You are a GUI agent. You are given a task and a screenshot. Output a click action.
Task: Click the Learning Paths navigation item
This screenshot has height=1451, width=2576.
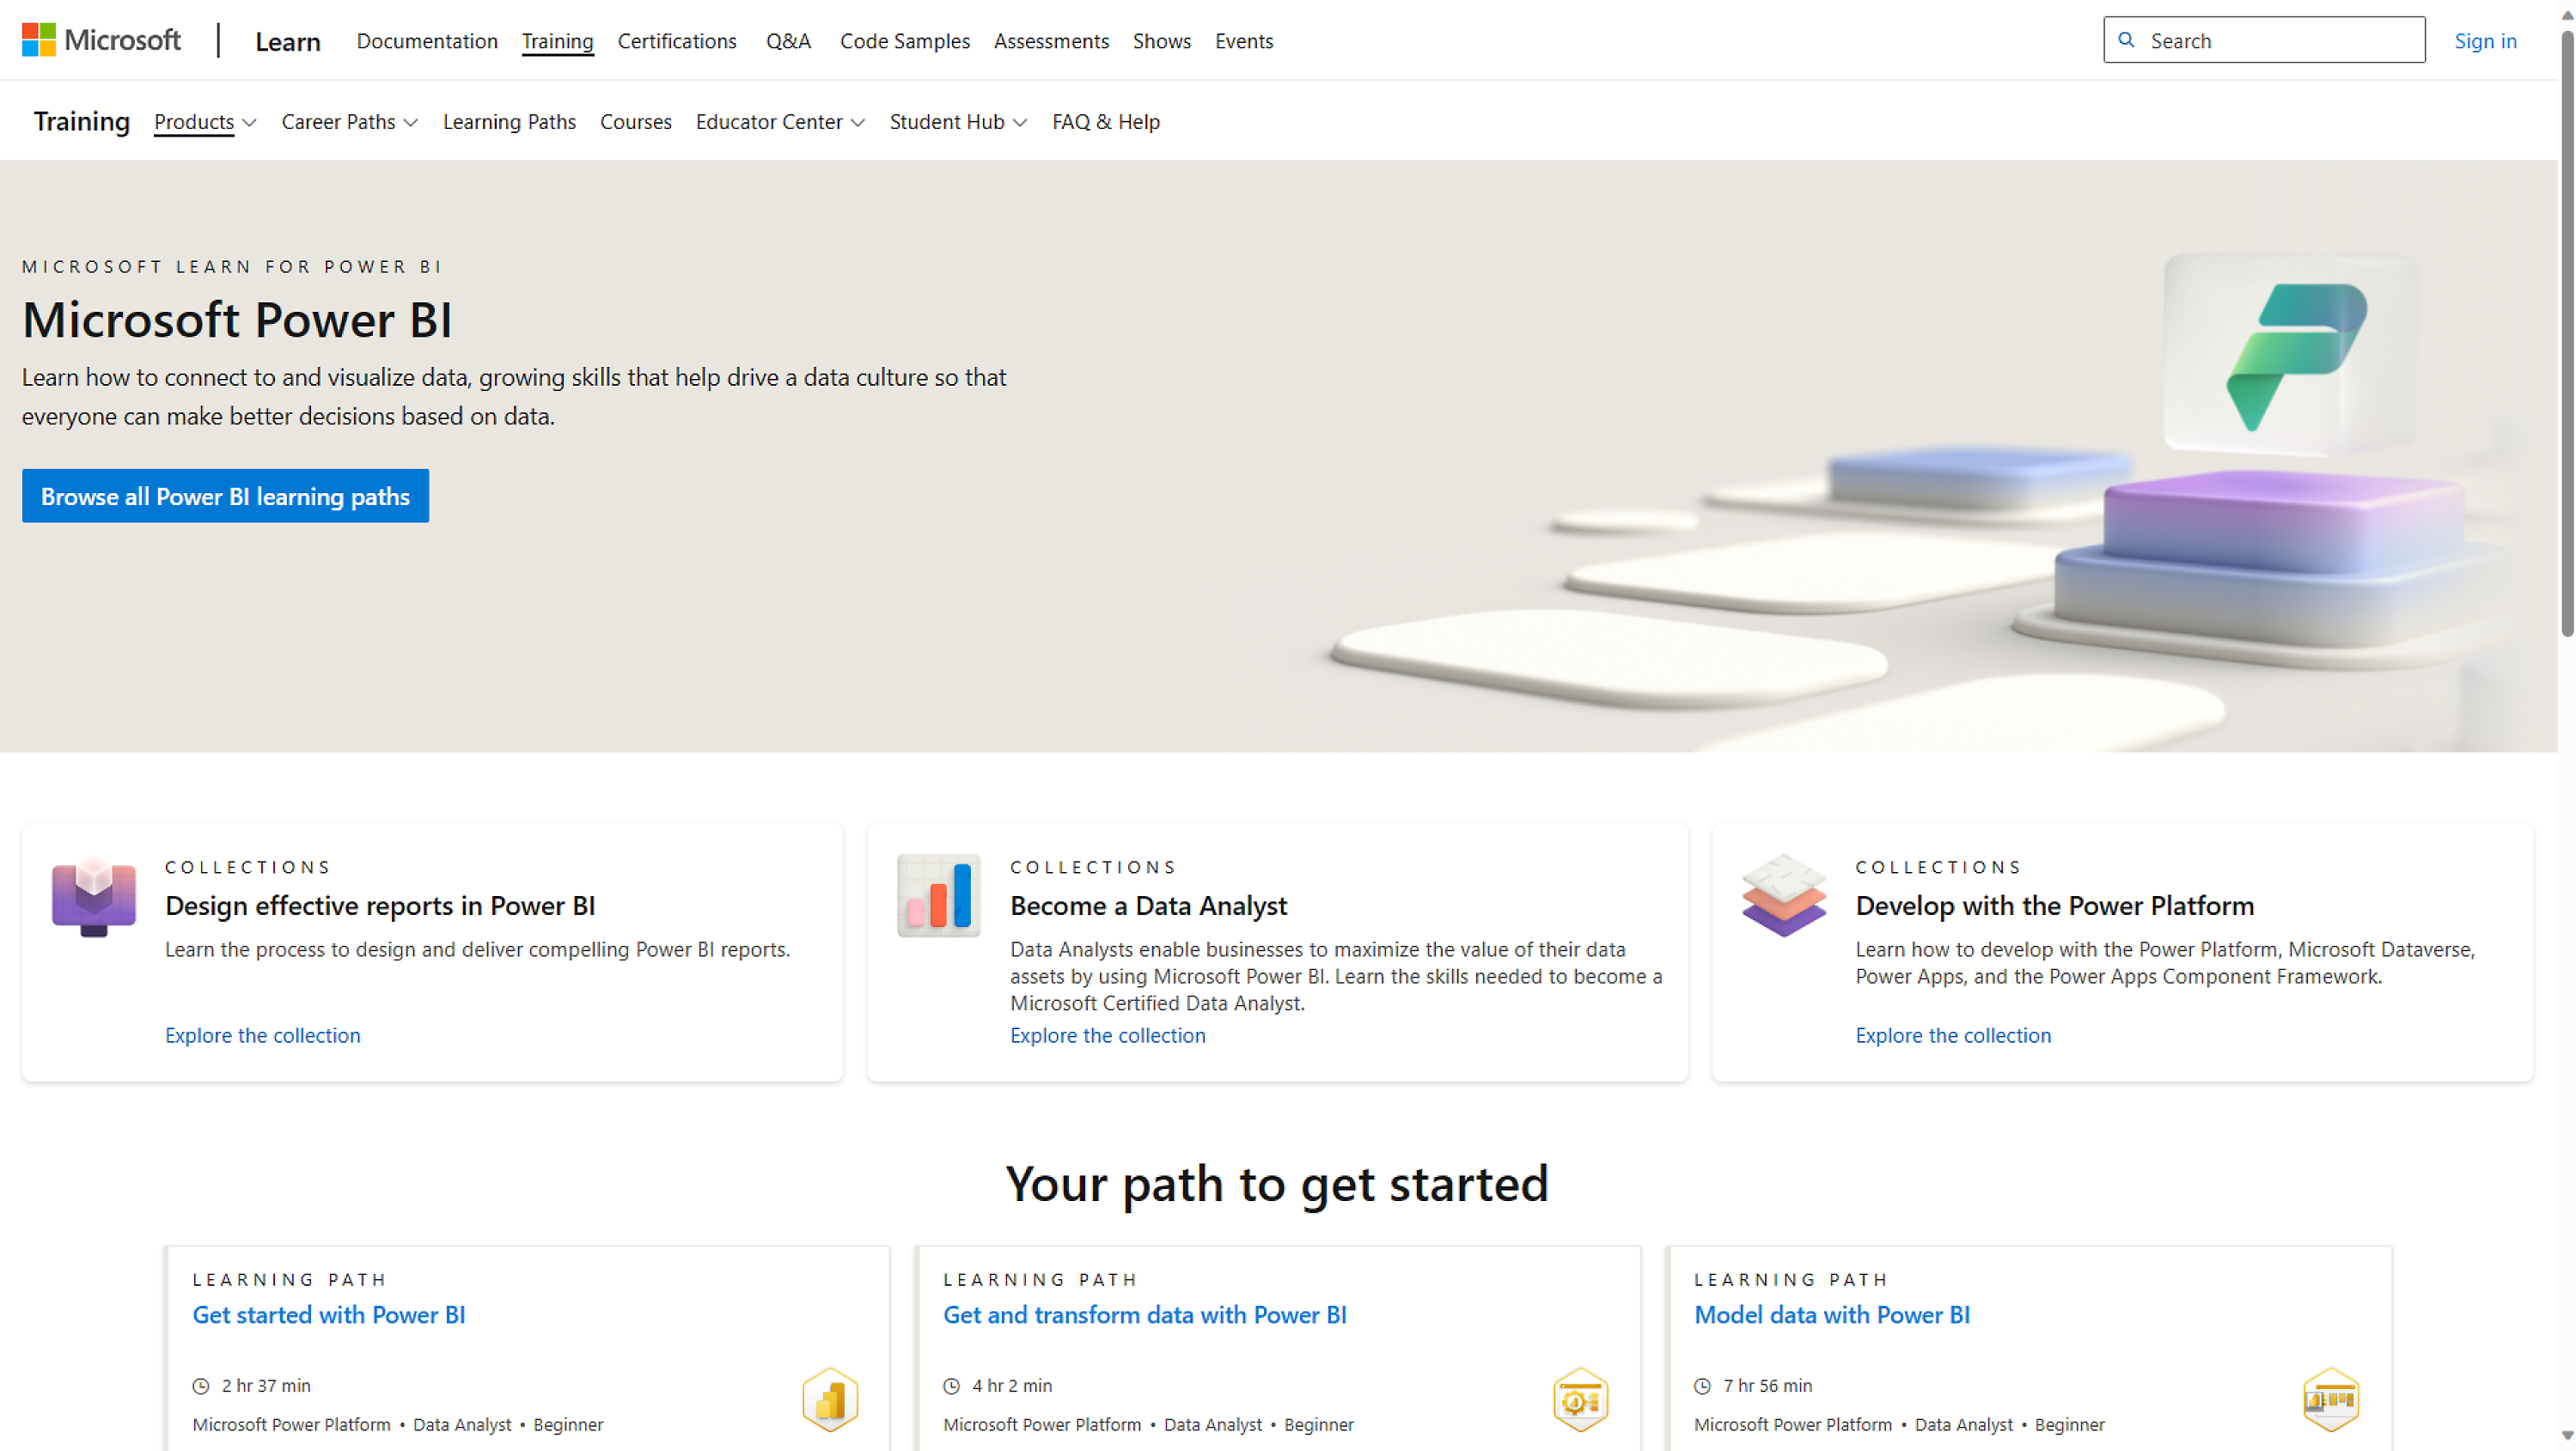pyautogui.click(x=508, y=122)
